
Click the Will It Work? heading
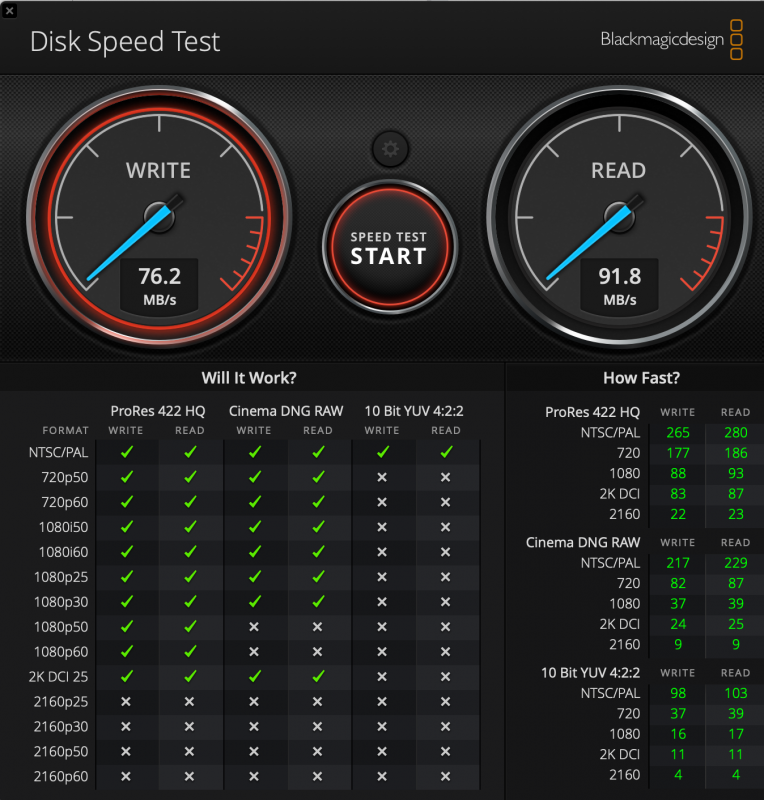click(249, 378)
